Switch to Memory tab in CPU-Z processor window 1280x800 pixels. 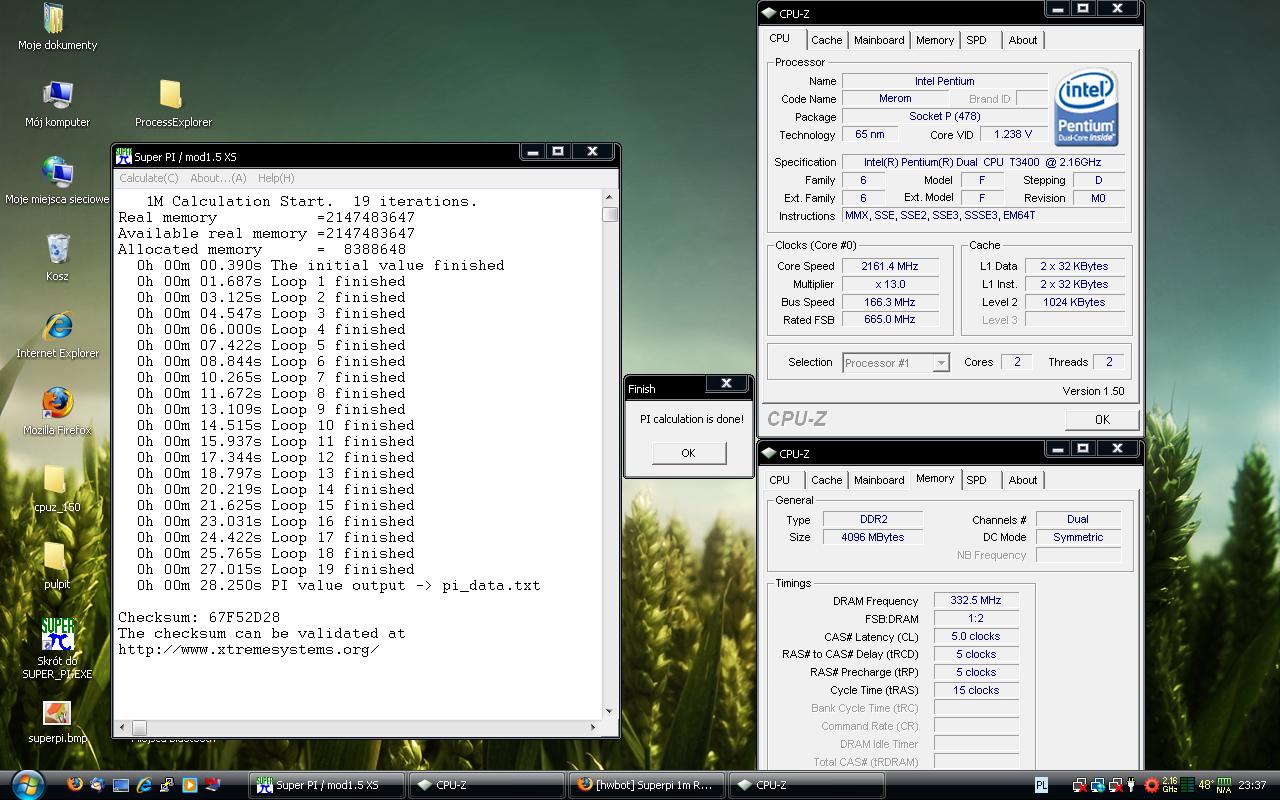tap(935, 40)
